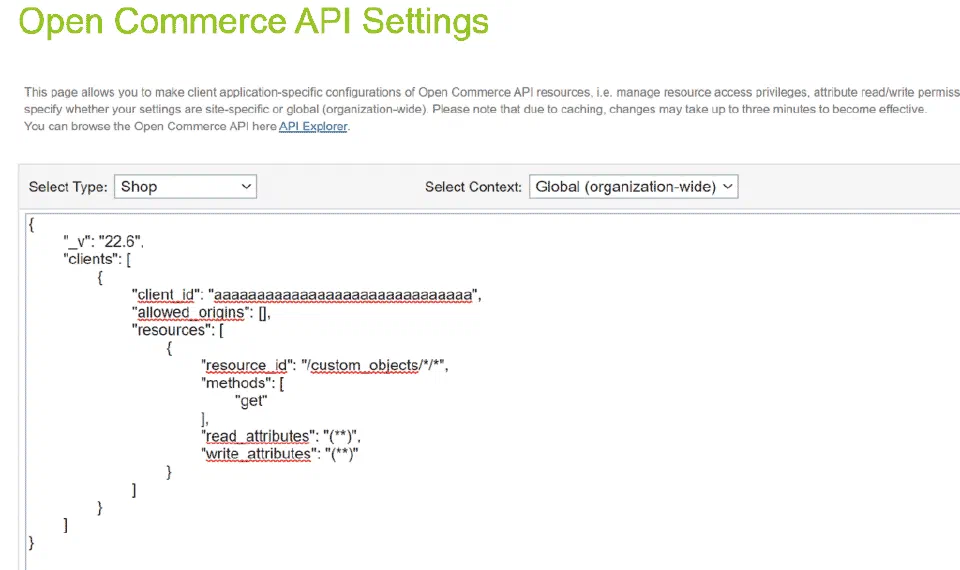The height and width of the screenshot is (570, 960).
Task: Click the "resources": [ line
Action: (x=178, y=331)
